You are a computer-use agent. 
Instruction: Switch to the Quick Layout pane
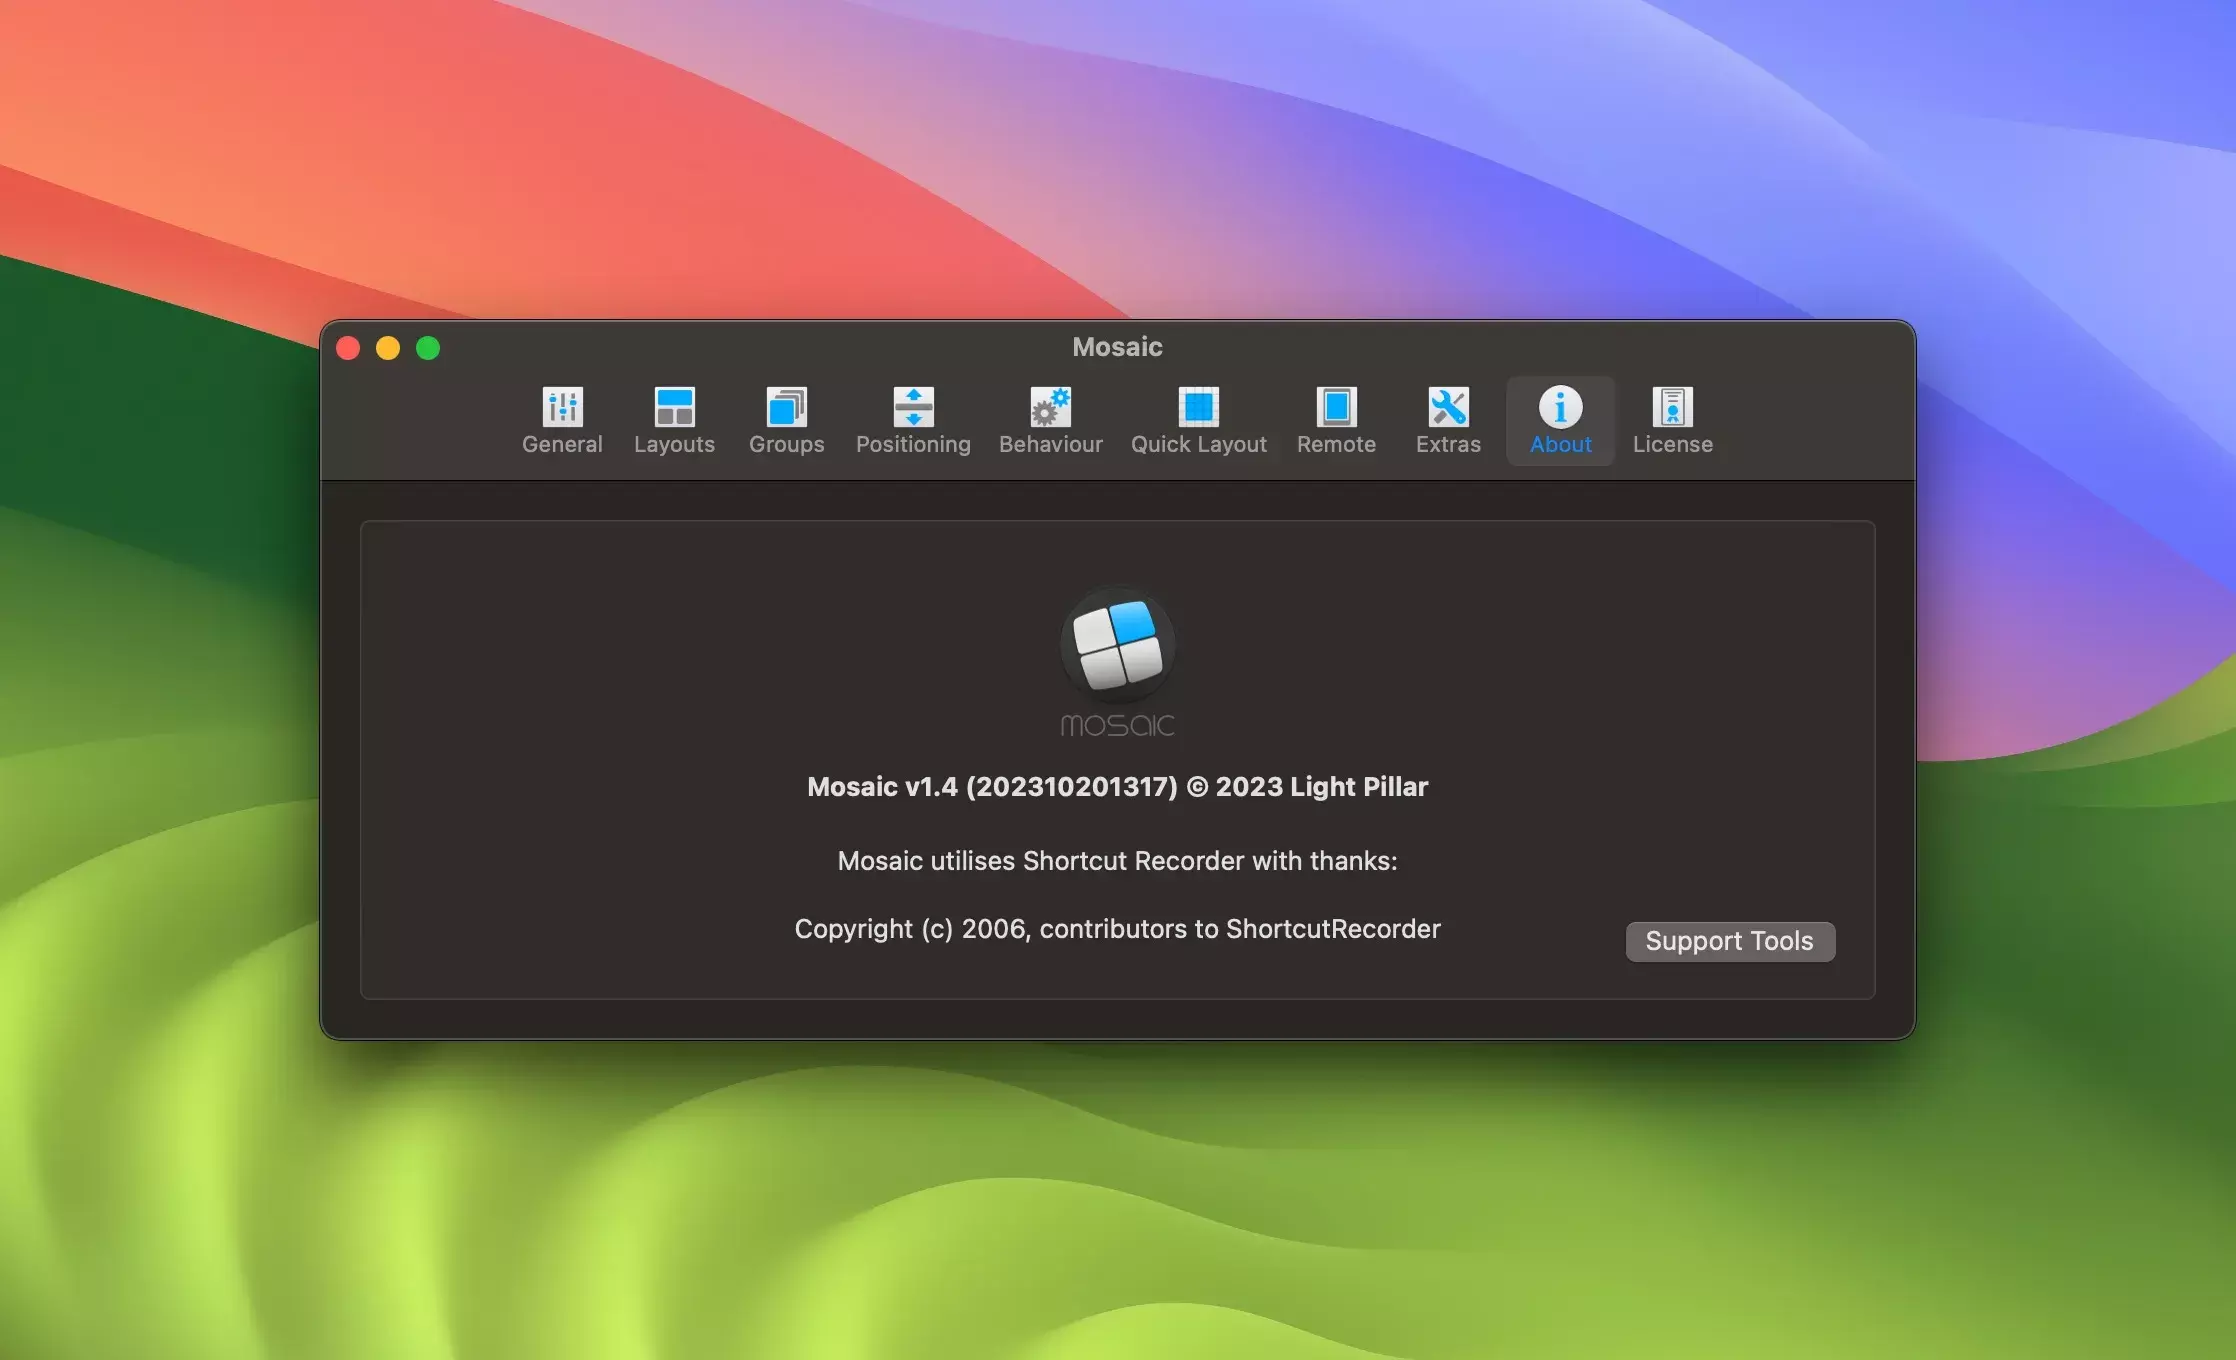coord(1198,421)
